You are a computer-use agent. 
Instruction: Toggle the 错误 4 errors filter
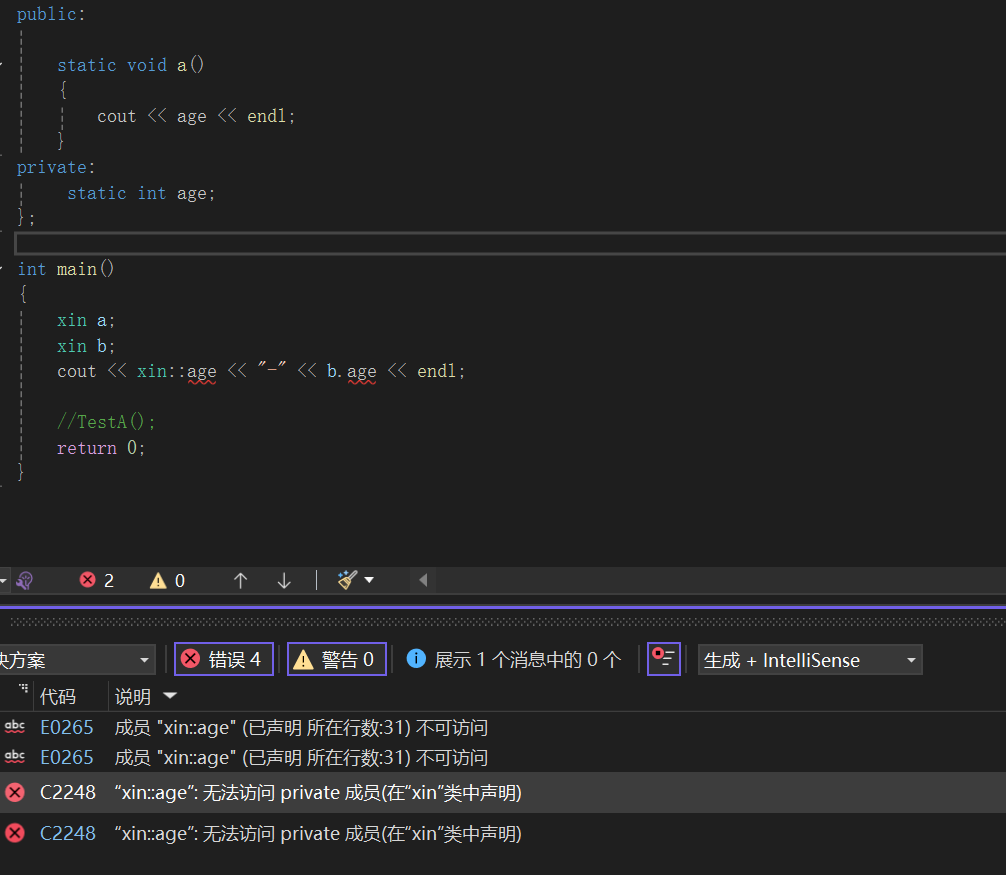point(224,659)
